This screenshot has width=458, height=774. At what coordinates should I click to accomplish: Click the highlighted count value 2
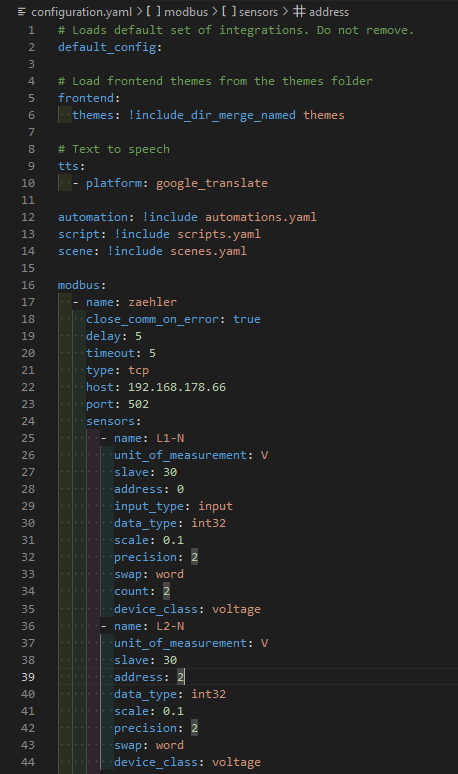tap(166, 591)
